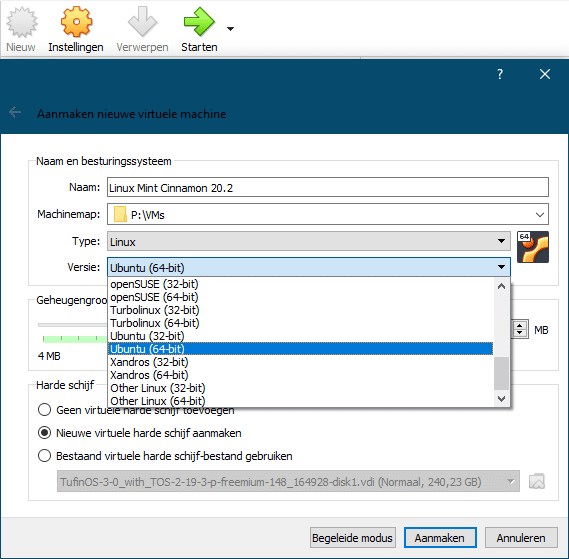569x559 pixels.
Task: Click the 64-bit OS logo icon
Action: 532,247
